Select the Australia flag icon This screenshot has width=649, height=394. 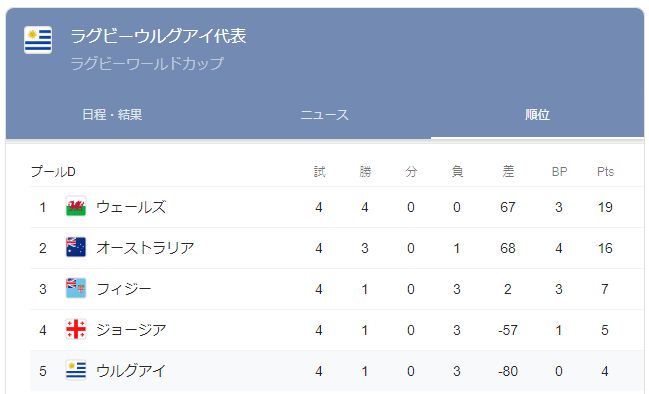click(76, 247)
